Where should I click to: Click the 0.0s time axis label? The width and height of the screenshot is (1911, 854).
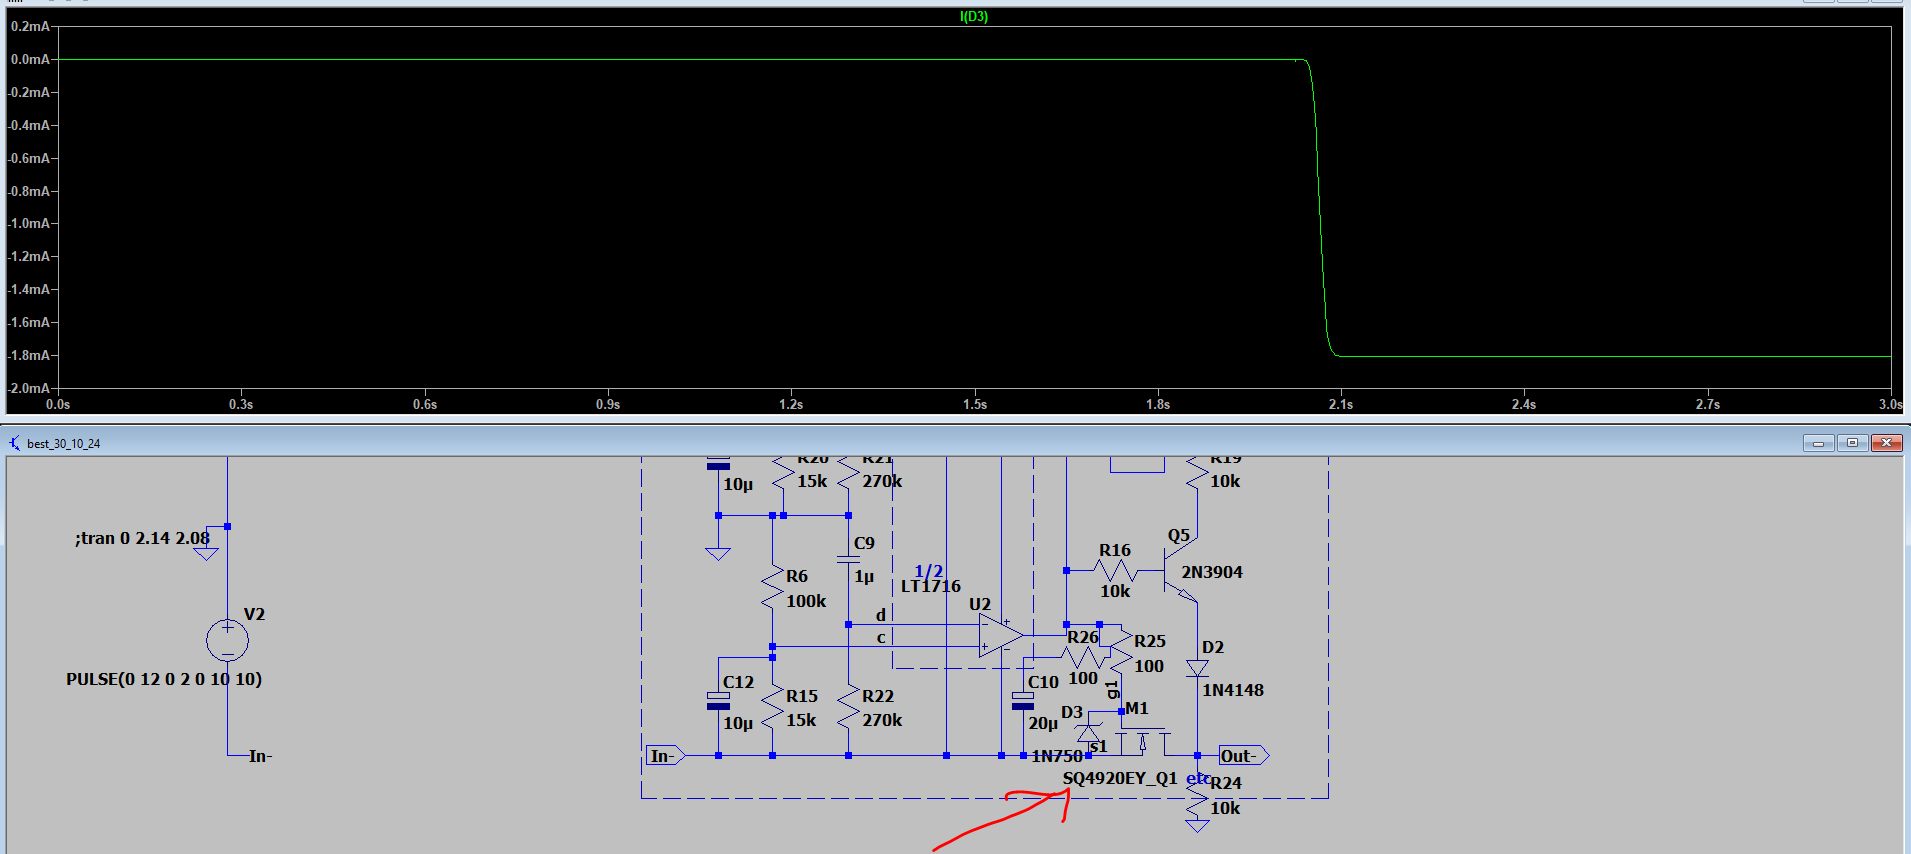pos(58,404)
